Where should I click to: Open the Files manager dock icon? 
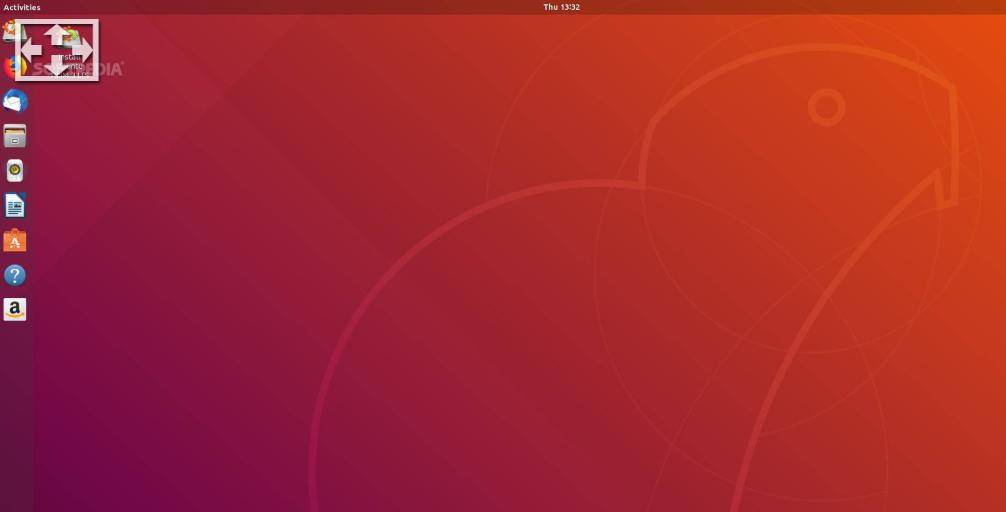15,136
